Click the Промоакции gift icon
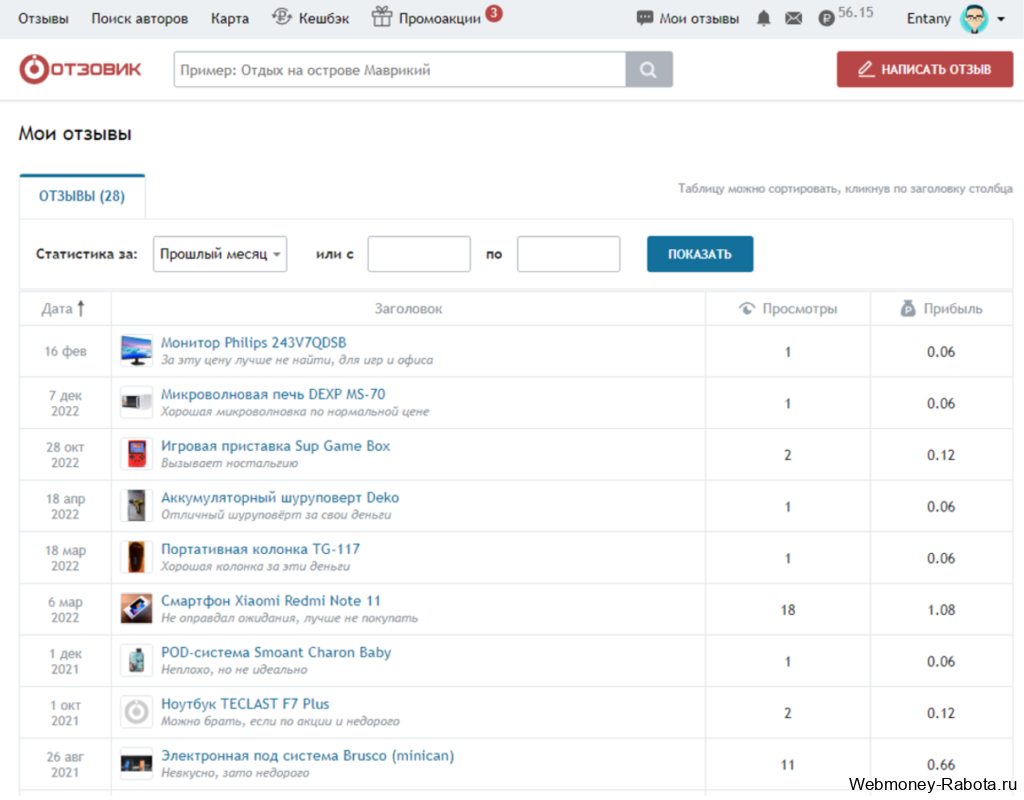Viewport: 1024px width, 800px height. point(381,16)
